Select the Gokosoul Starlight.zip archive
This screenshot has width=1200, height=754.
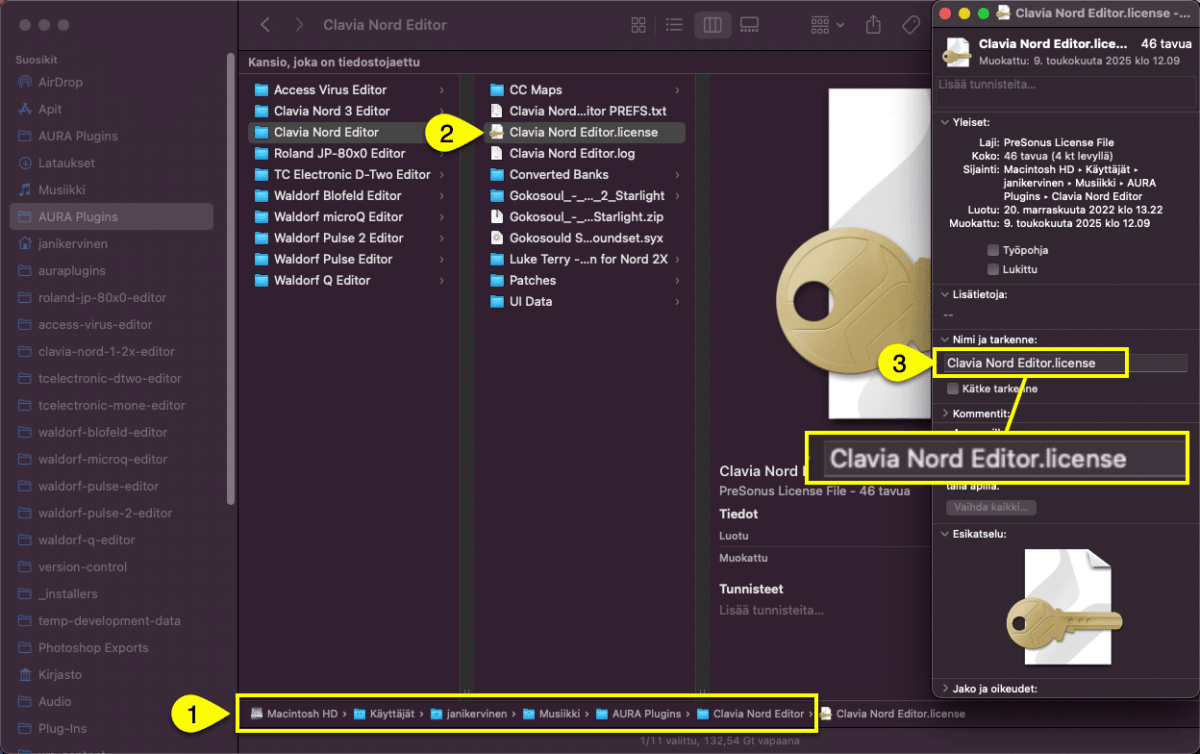584,217
